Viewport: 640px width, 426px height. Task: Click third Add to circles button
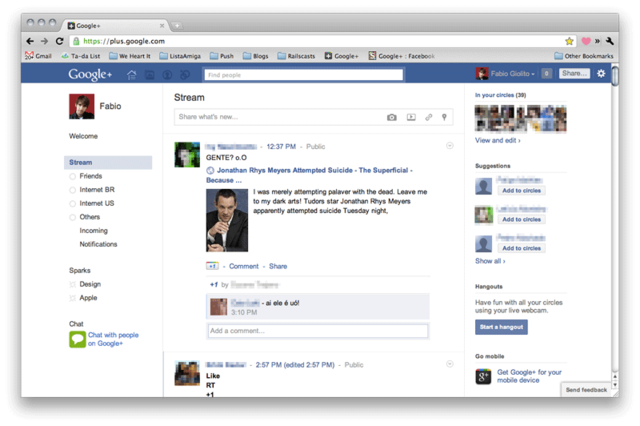click(521, 248)
